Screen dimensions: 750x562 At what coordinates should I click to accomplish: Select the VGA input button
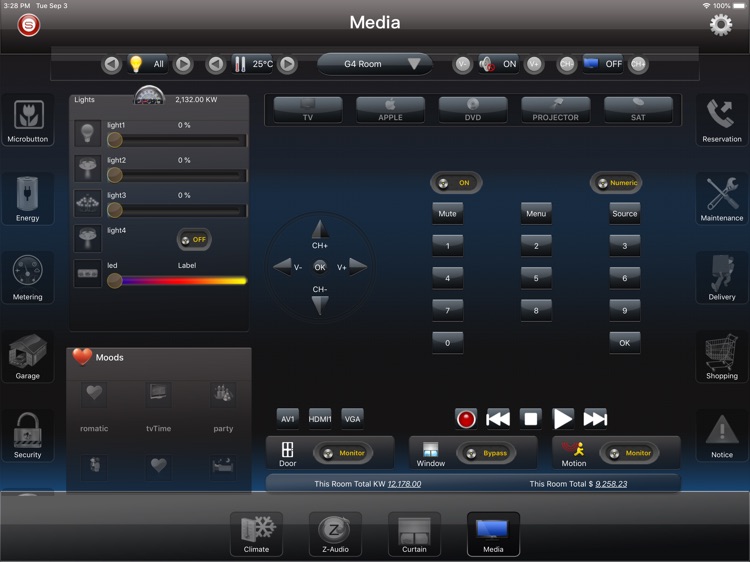(353, 419)
